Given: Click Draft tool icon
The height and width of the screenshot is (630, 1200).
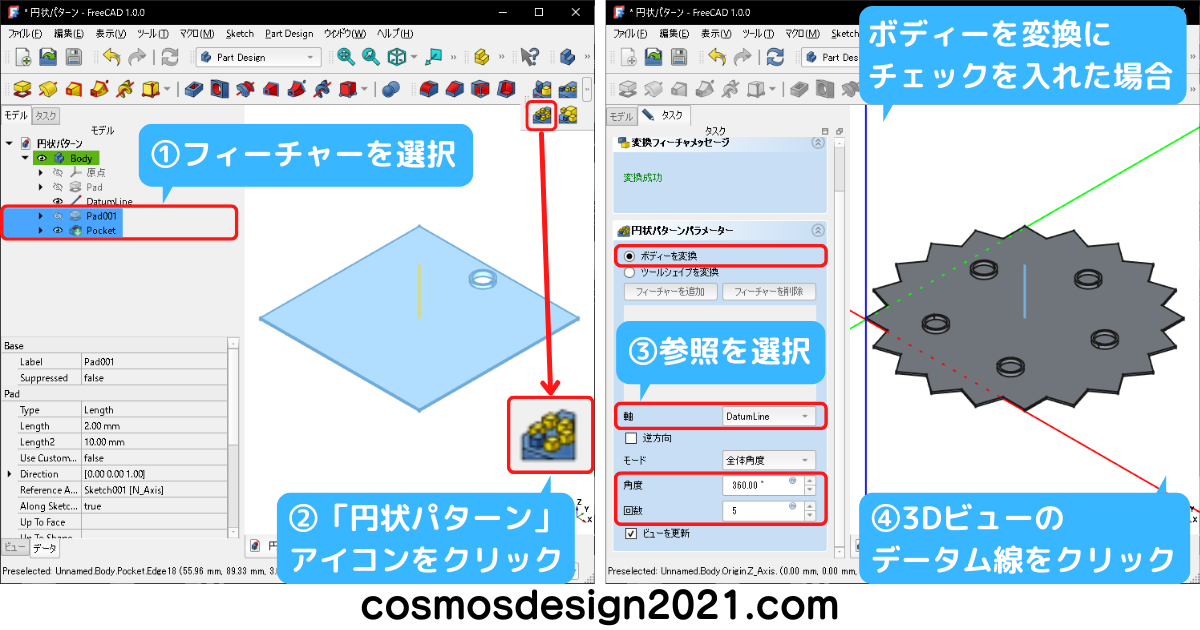Looking at the screenshot, I should point(481,89).
